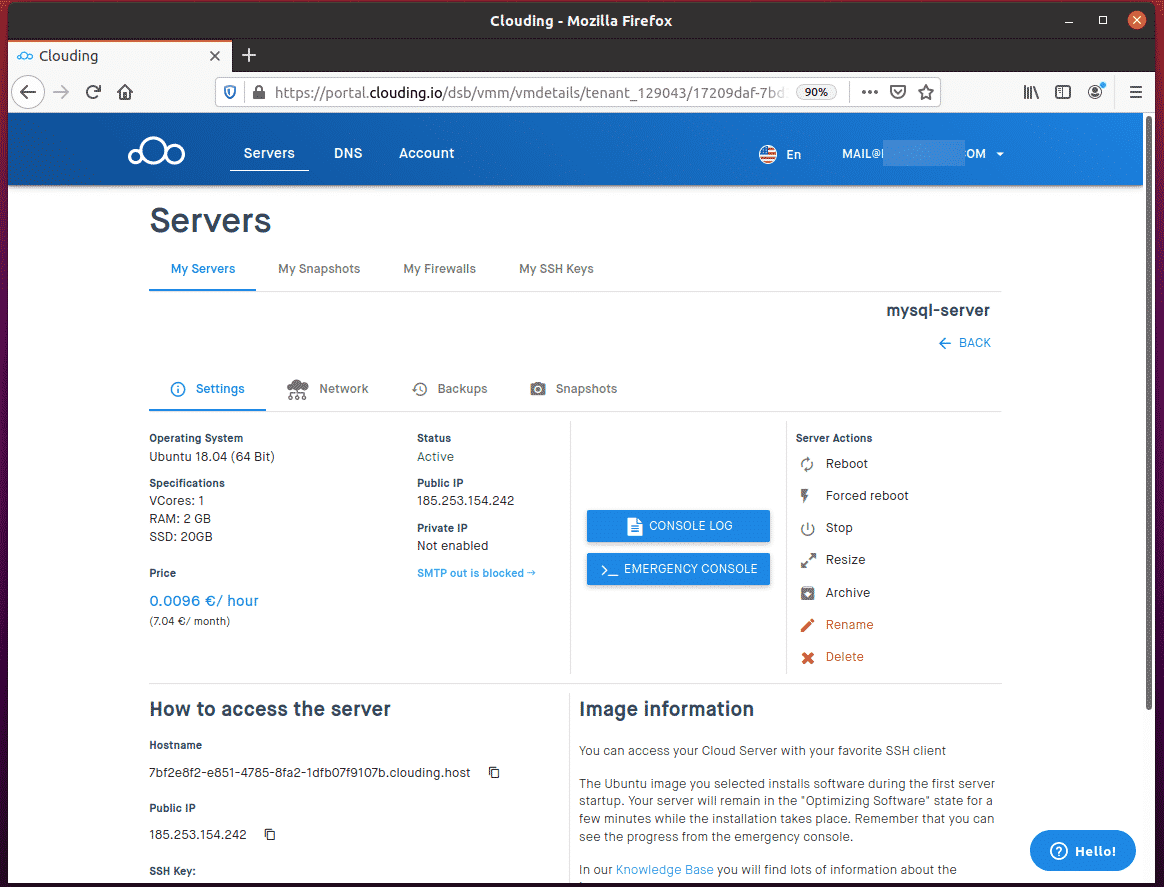Follow the SMTP out is blocked link
This screenshot has height=887, width=1164.
pyautogui.click(x=476, y=573)
